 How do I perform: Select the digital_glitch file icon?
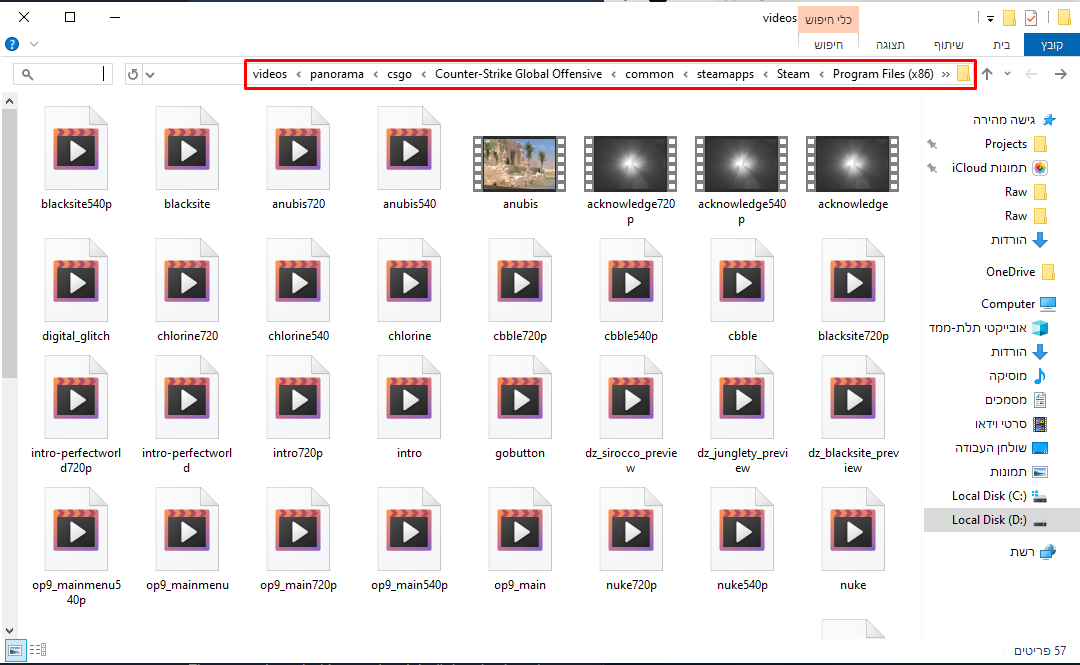click(76, 280)
